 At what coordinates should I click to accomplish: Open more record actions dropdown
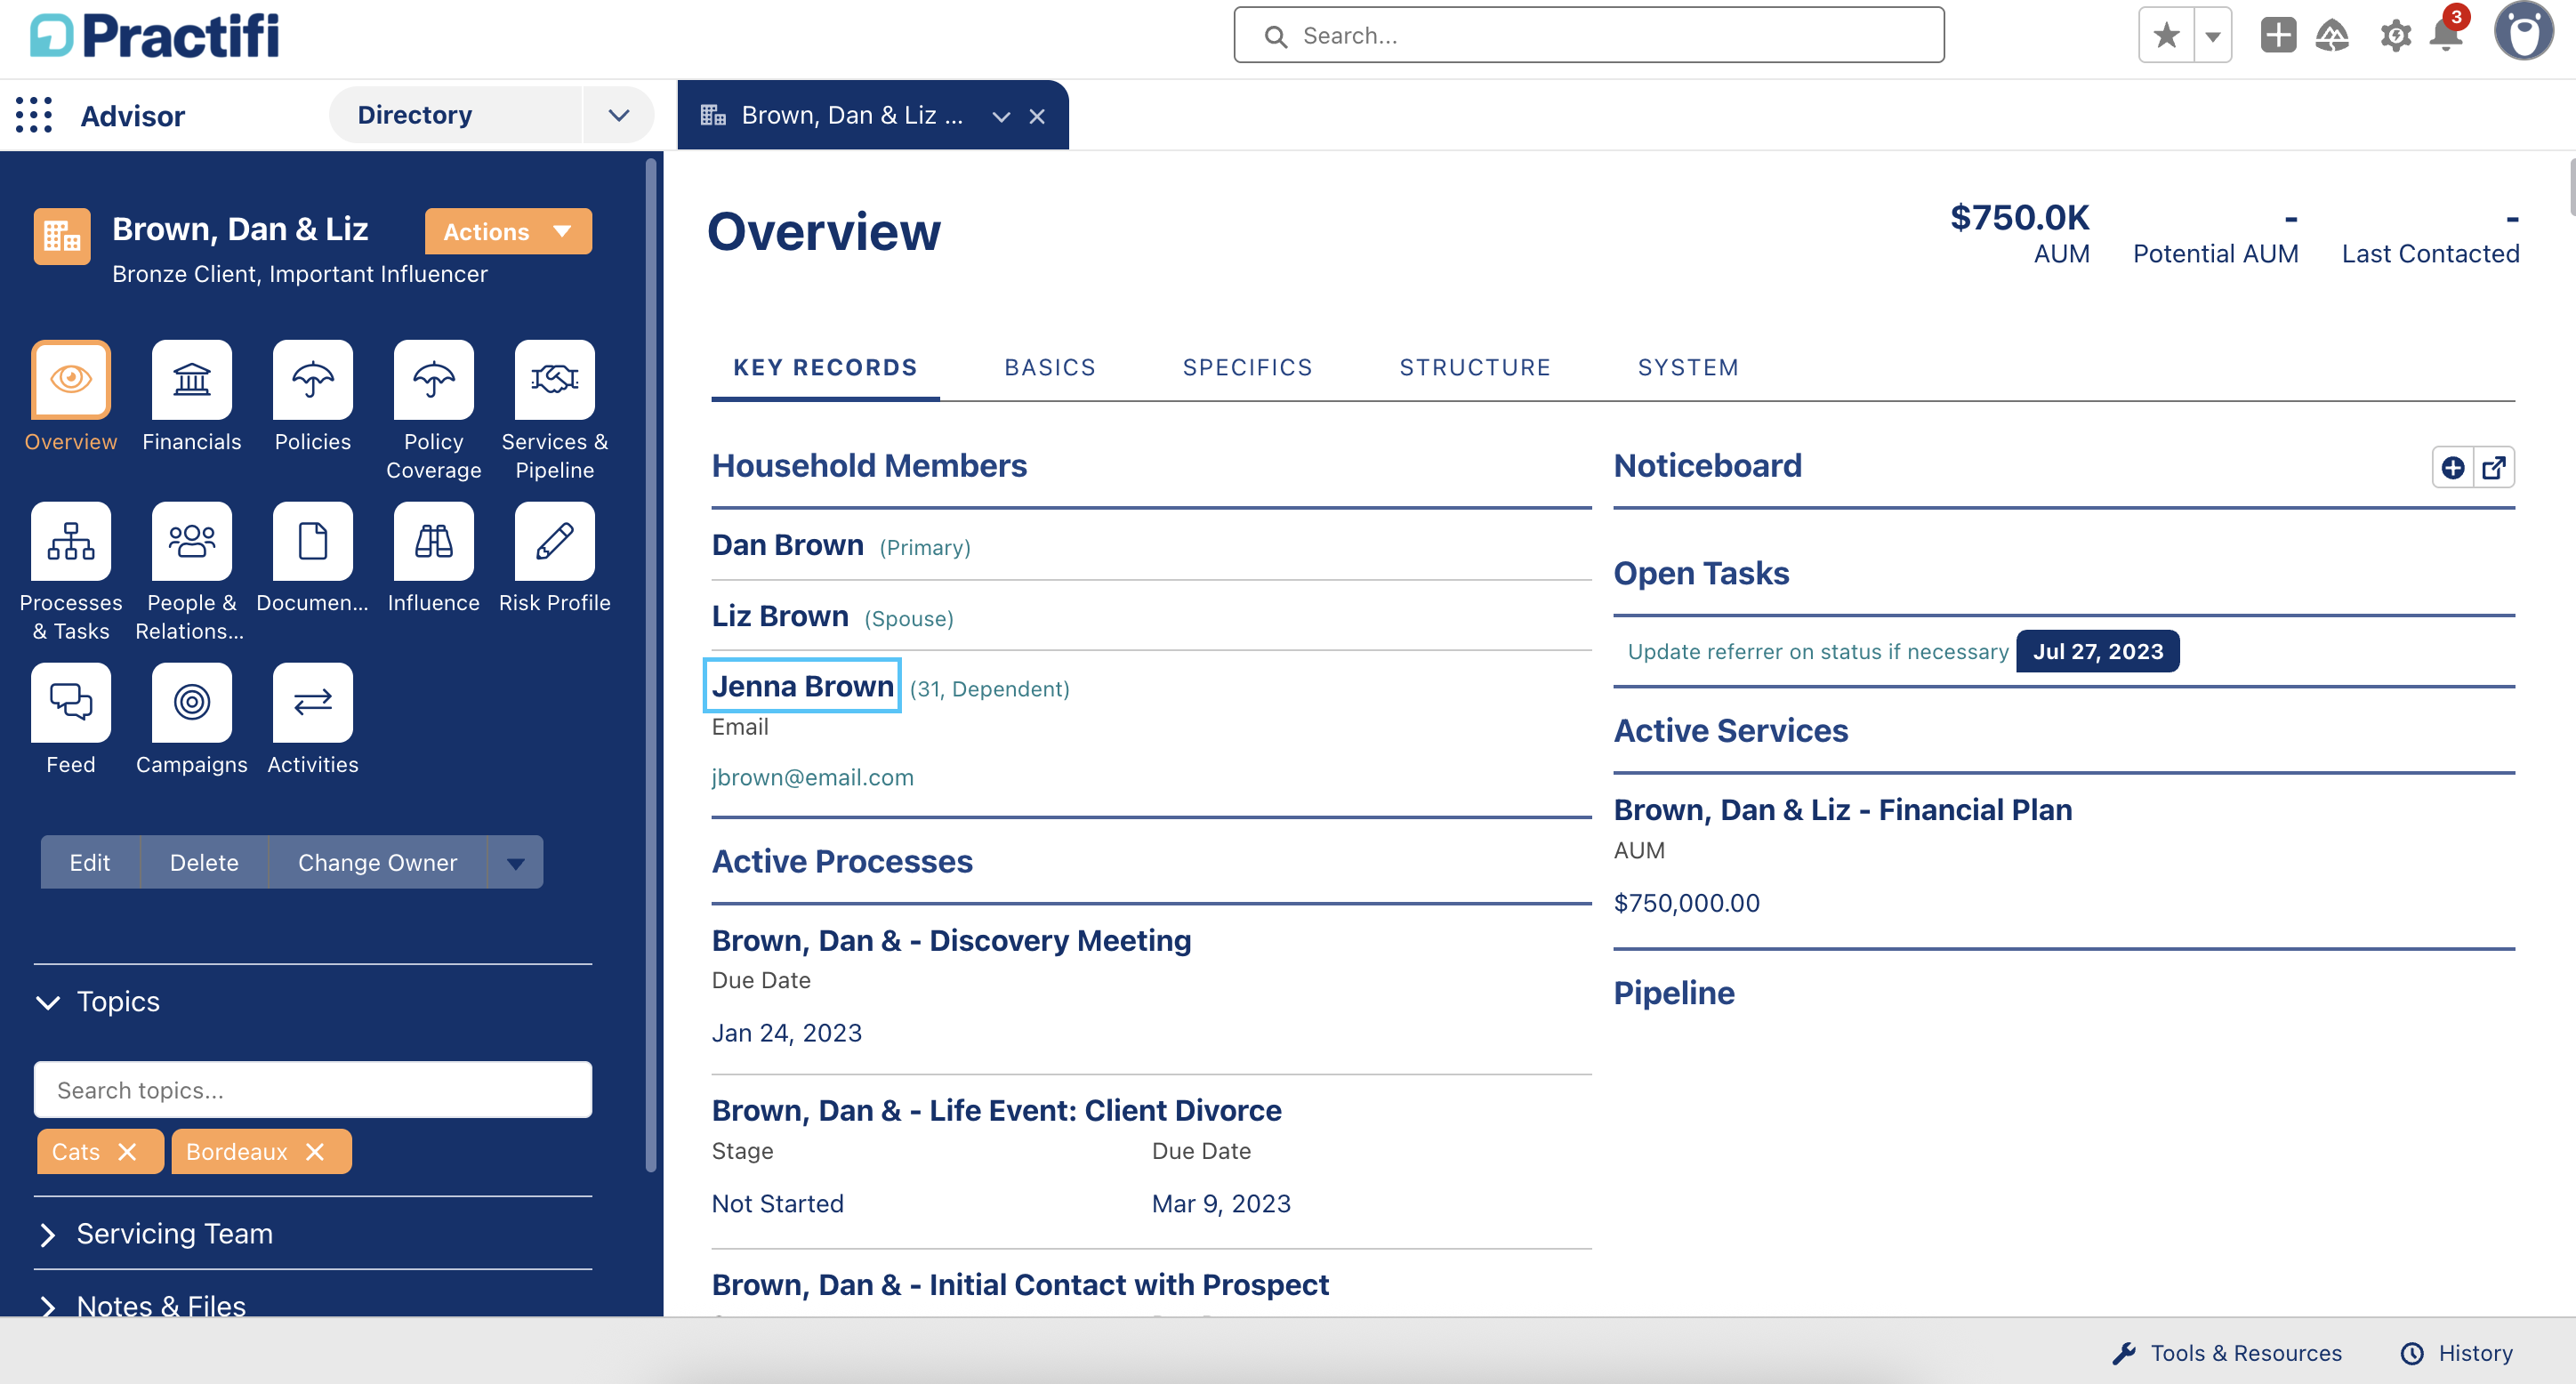(515, 862)
